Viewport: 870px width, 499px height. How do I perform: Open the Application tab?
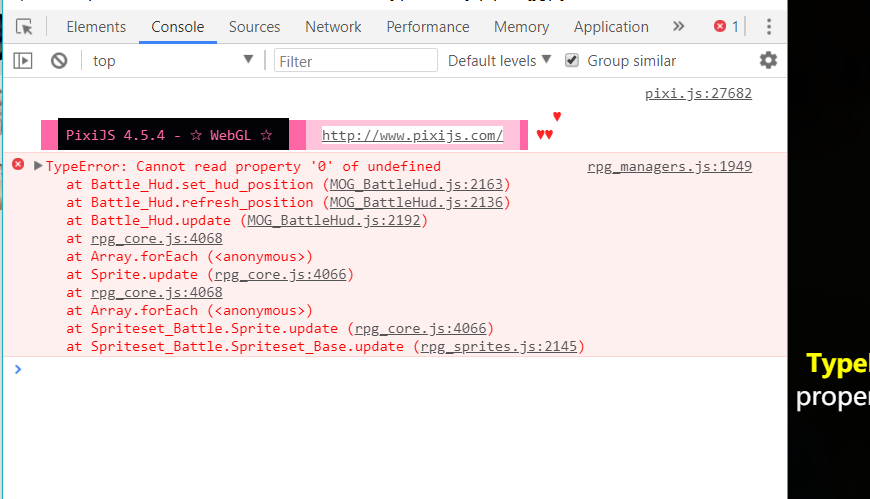[x=611, y=27]
